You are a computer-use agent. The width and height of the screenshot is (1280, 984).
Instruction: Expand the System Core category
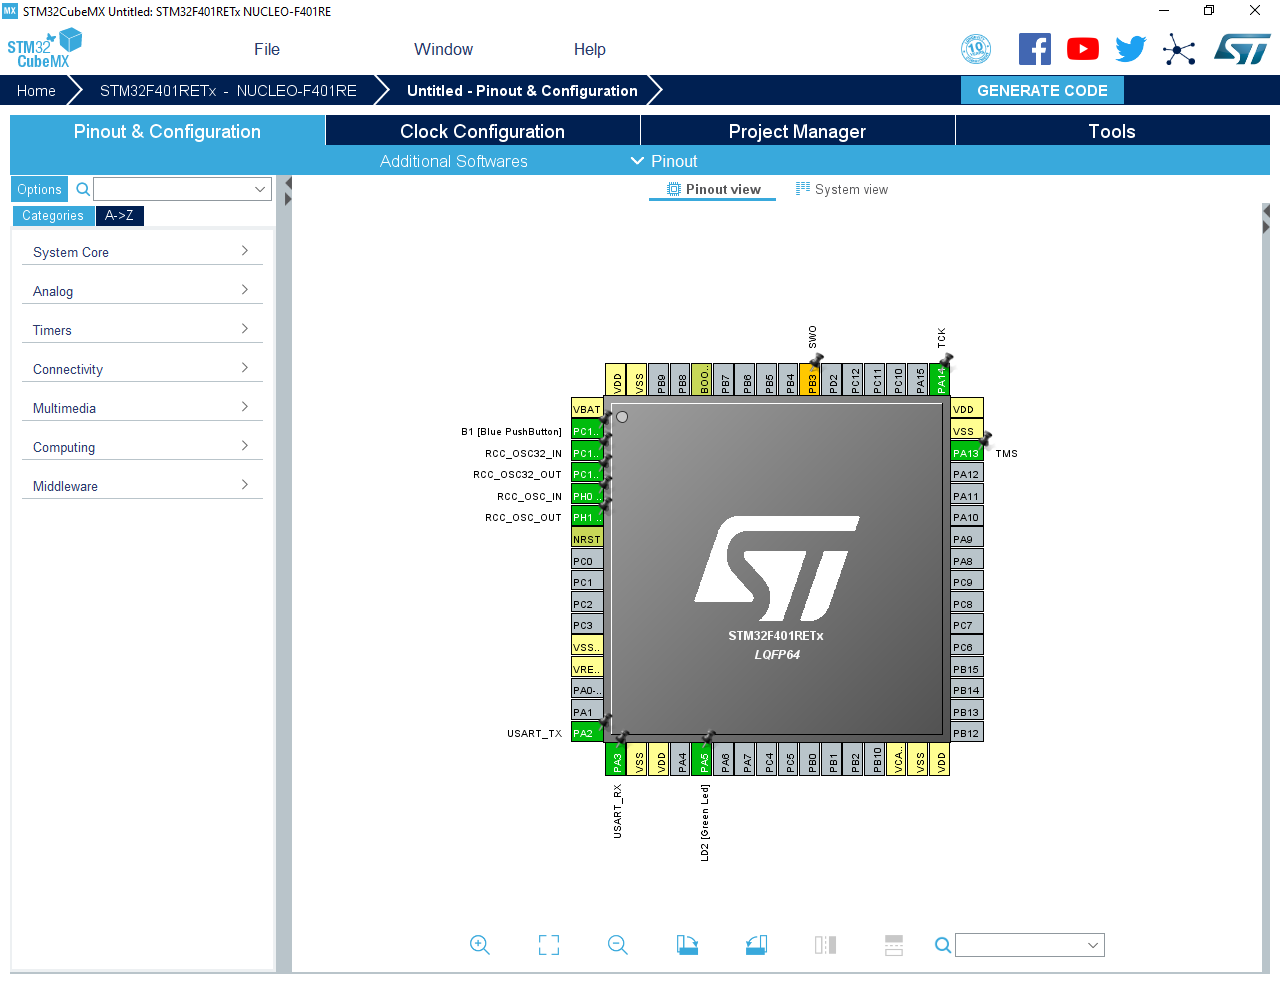pyautogui.click(x=142, y=252)
